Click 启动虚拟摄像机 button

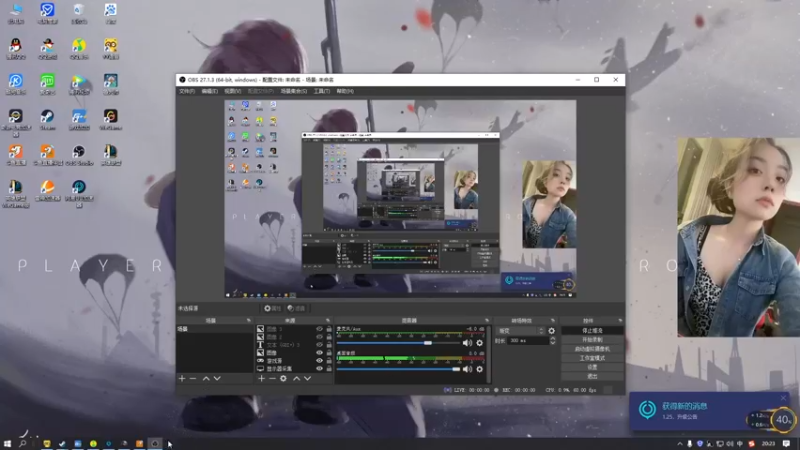592,349
